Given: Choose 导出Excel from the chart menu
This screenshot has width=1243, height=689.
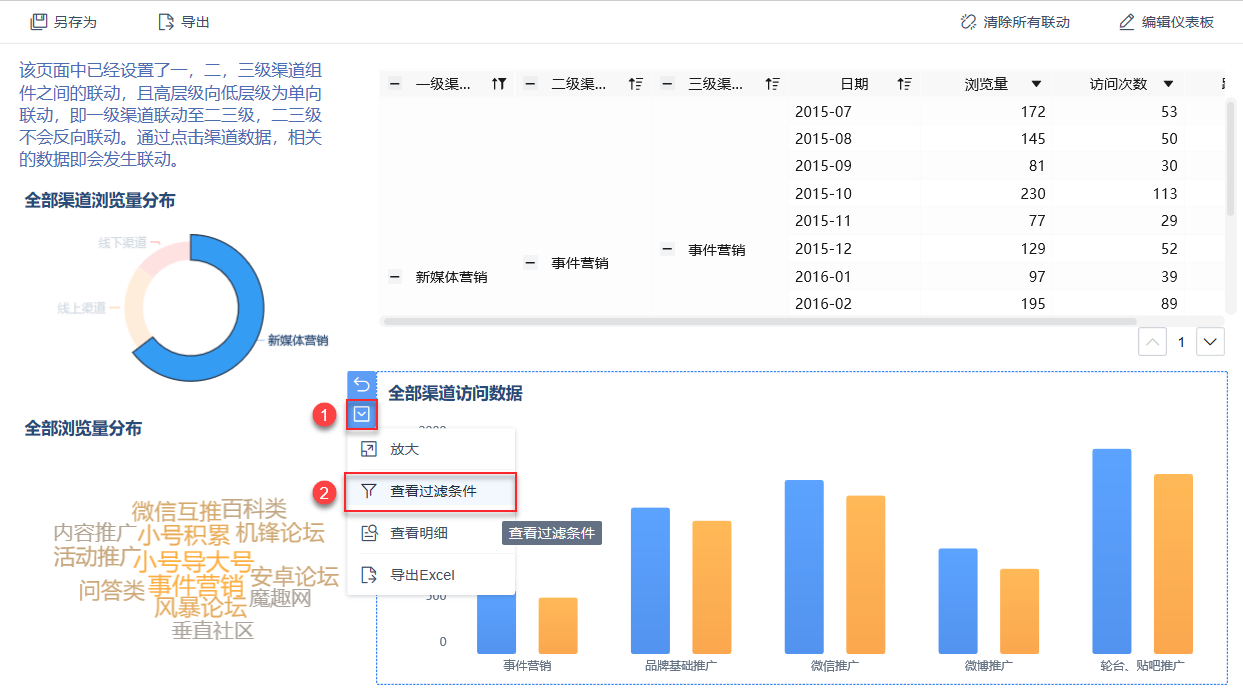Looking at the screenshot, I should click(431, 575).
